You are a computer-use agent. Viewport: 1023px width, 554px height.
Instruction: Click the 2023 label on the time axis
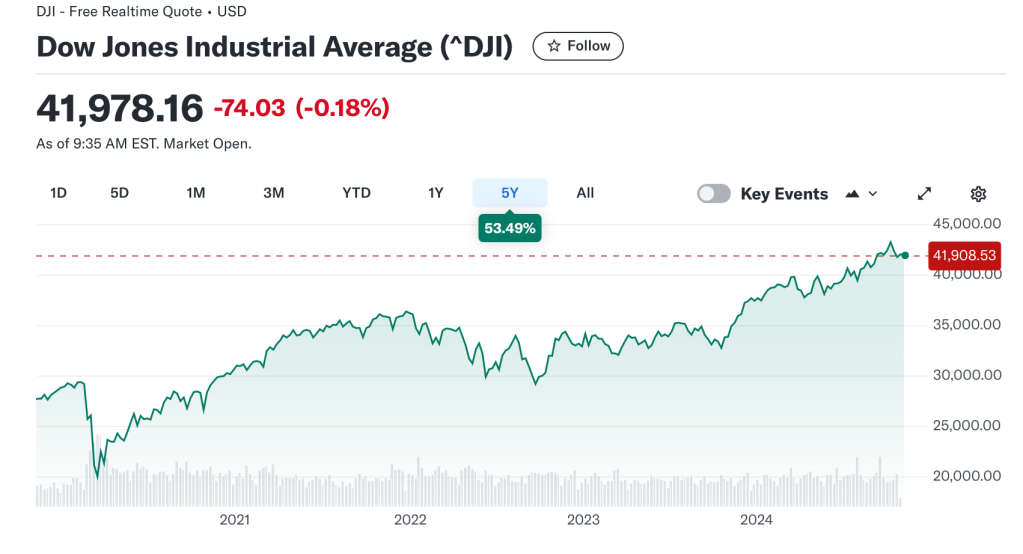[583, 520]
